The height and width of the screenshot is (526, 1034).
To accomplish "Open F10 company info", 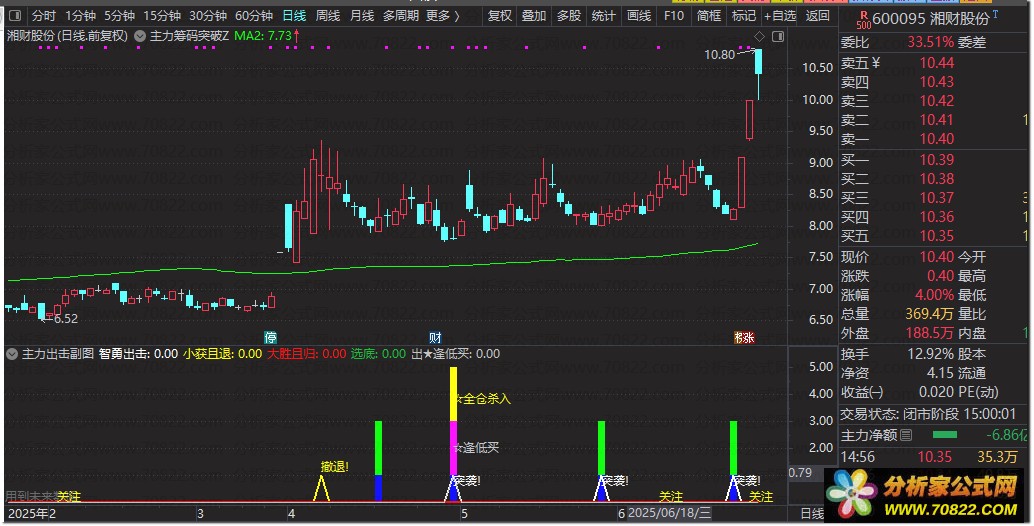I will coord(674,15).
